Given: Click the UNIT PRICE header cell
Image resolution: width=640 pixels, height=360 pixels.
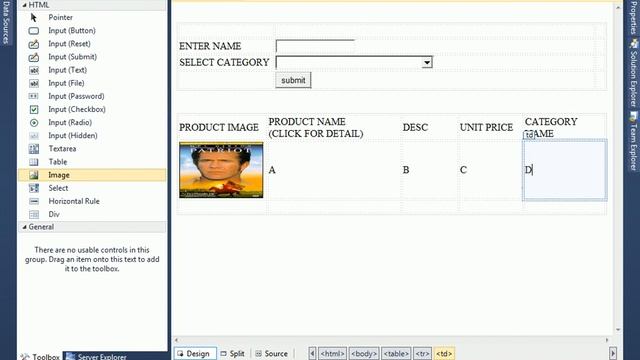Looking at the screenshot, I should click(x=490, y=127).
